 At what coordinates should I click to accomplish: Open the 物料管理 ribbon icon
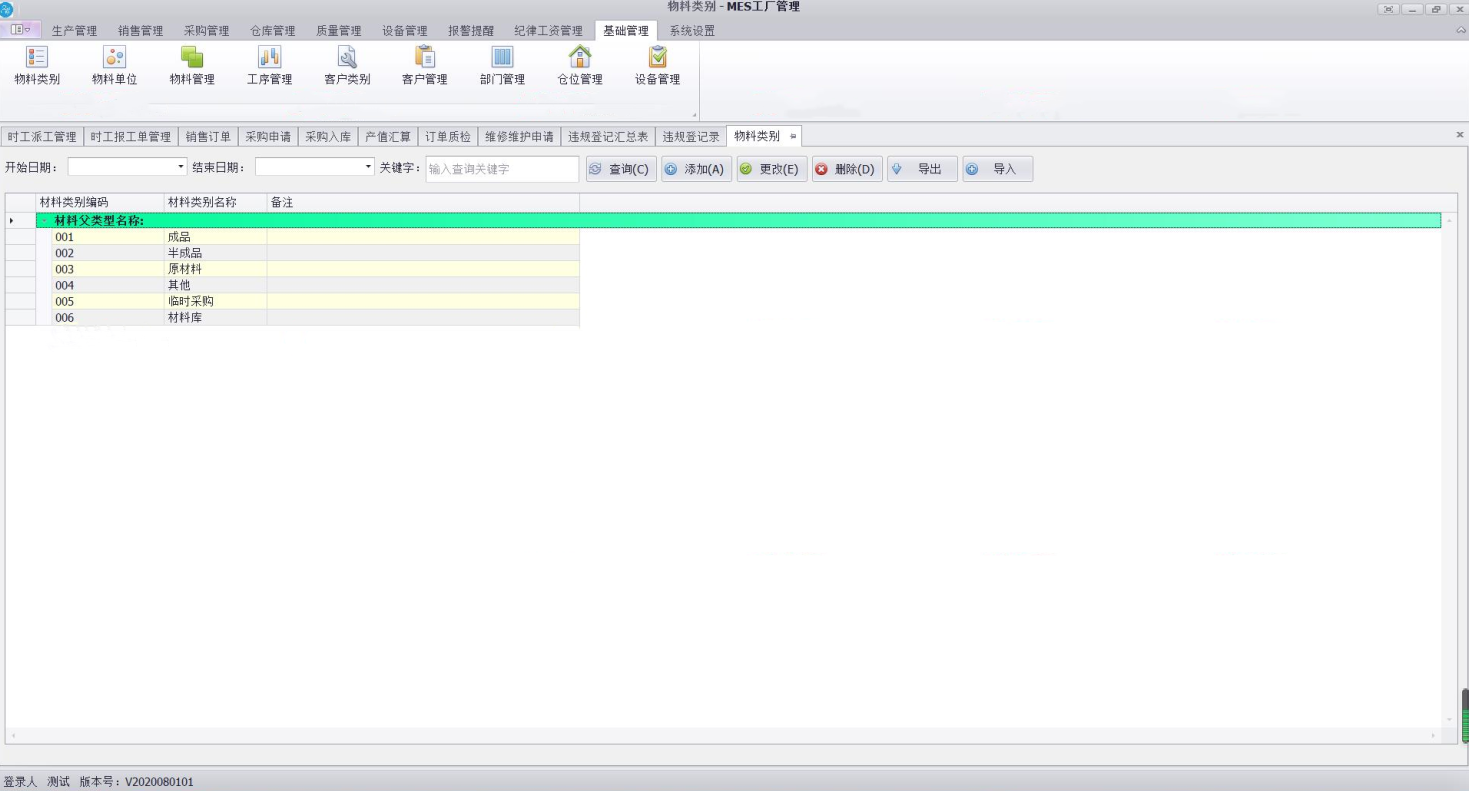[192, 66]
